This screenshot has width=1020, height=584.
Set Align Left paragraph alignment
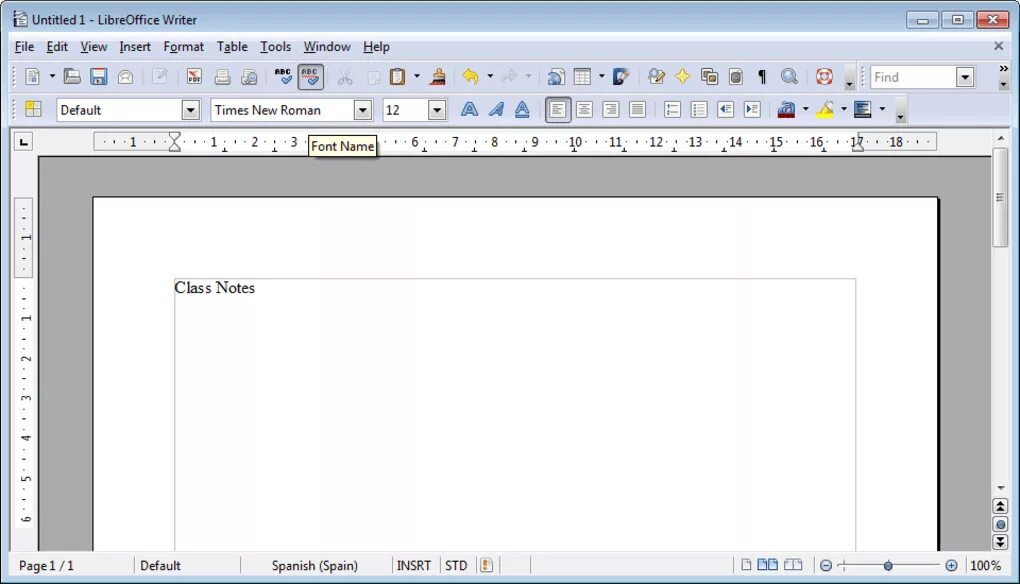(x=557, y=110)
